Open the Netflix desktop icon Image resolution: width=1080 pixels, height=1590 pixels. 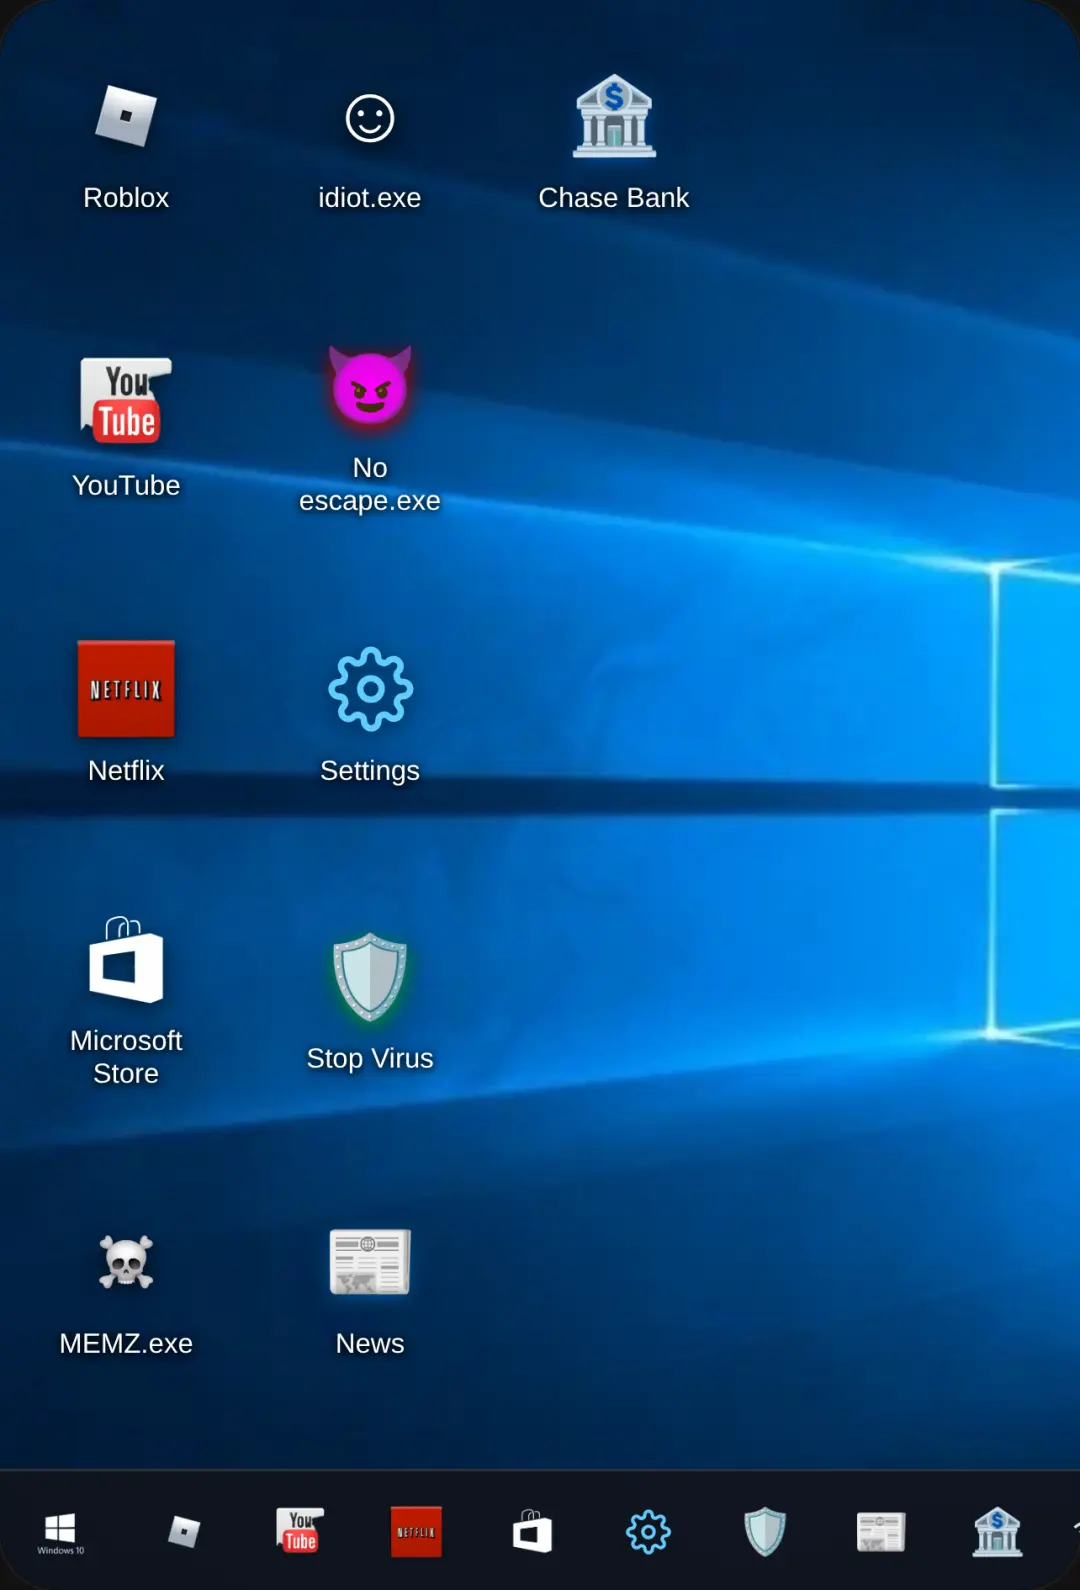(126, 689)
